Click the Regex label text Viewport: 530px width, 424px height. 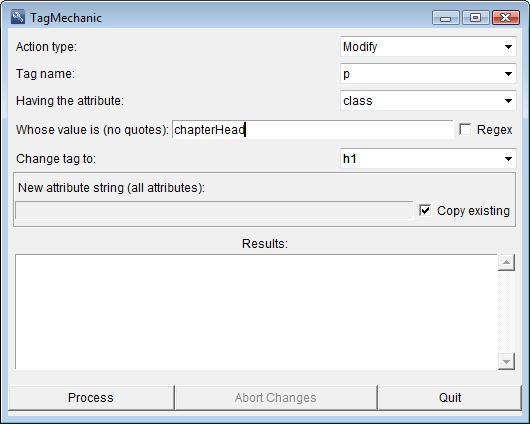[x=495, y=130]
